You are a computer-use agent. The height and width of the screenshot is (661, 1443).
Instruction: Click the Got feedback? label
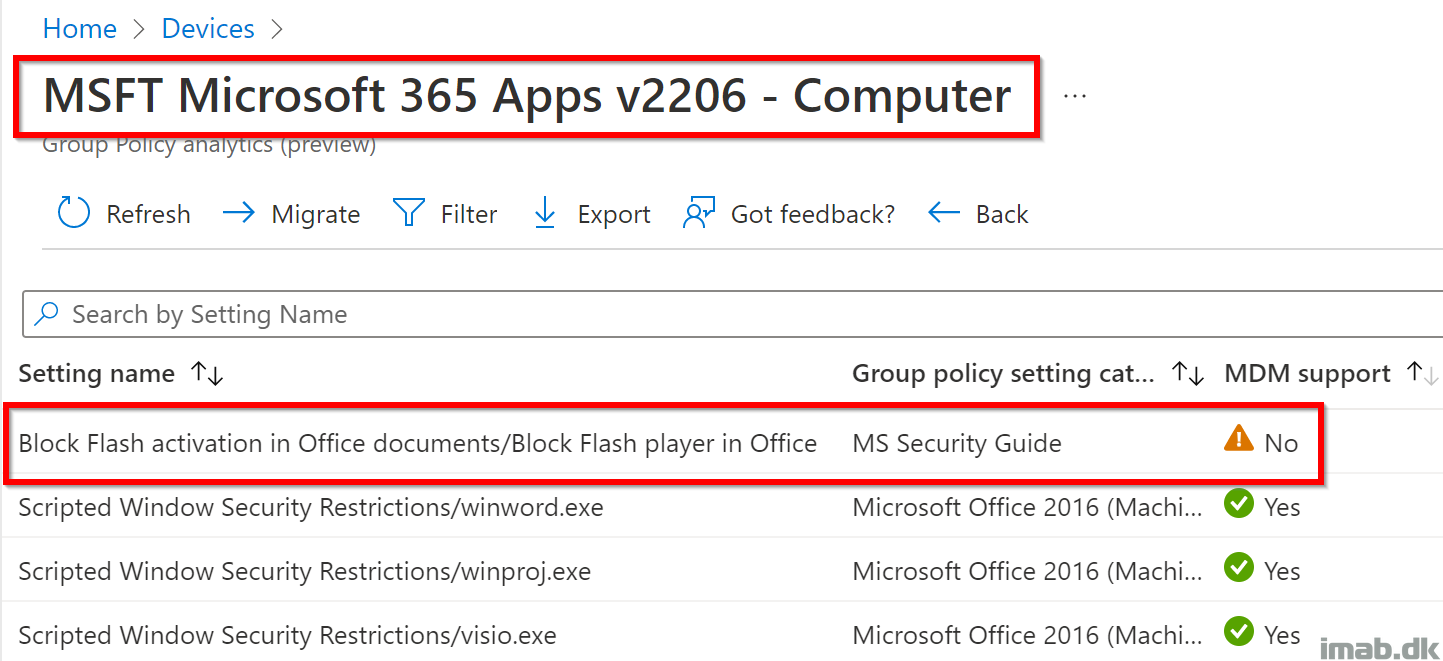813,214
